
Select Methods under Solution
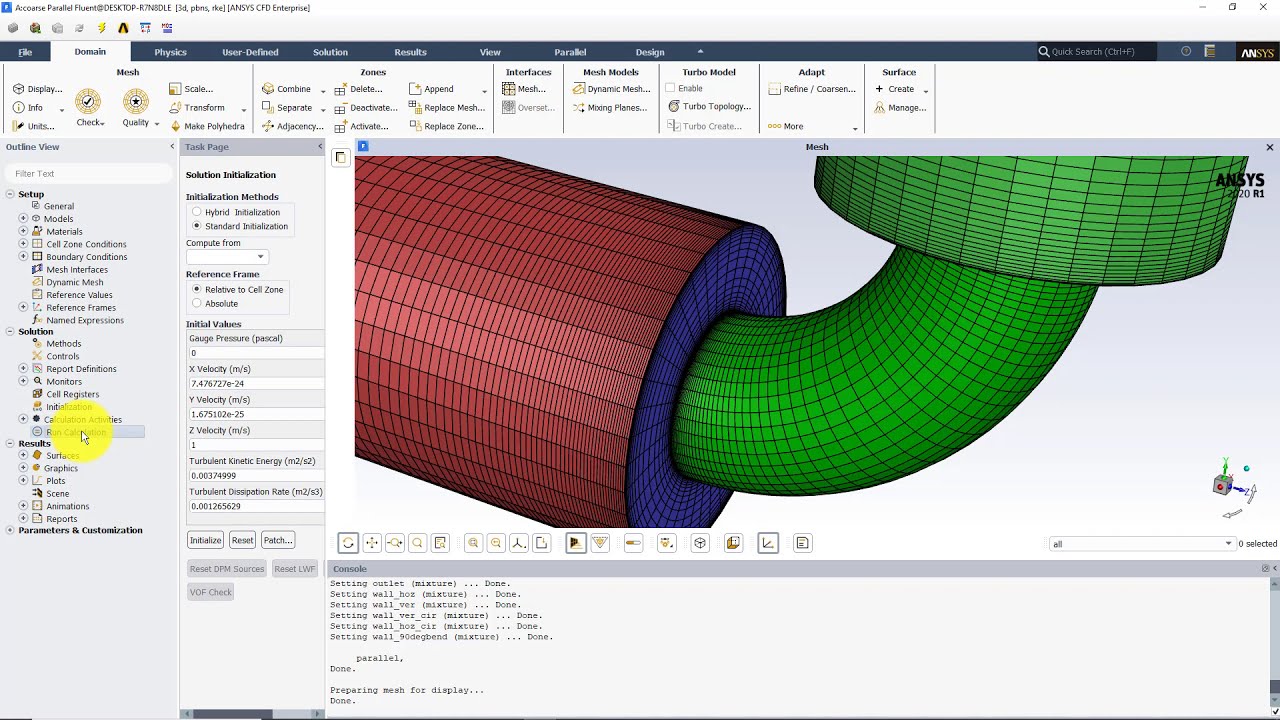coord(63,344)
